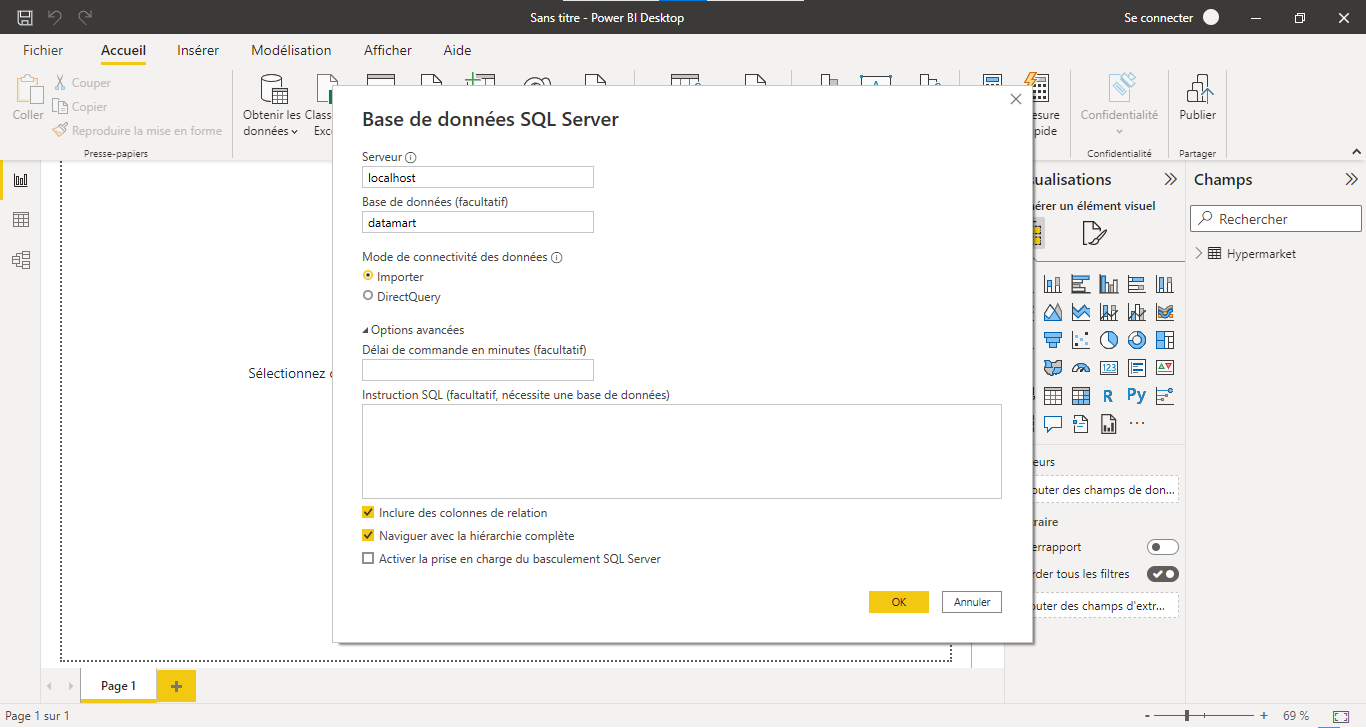This screenshot has width=1366, height=728.
Task: Select the pie chart visual
Action: (1108, 340)
